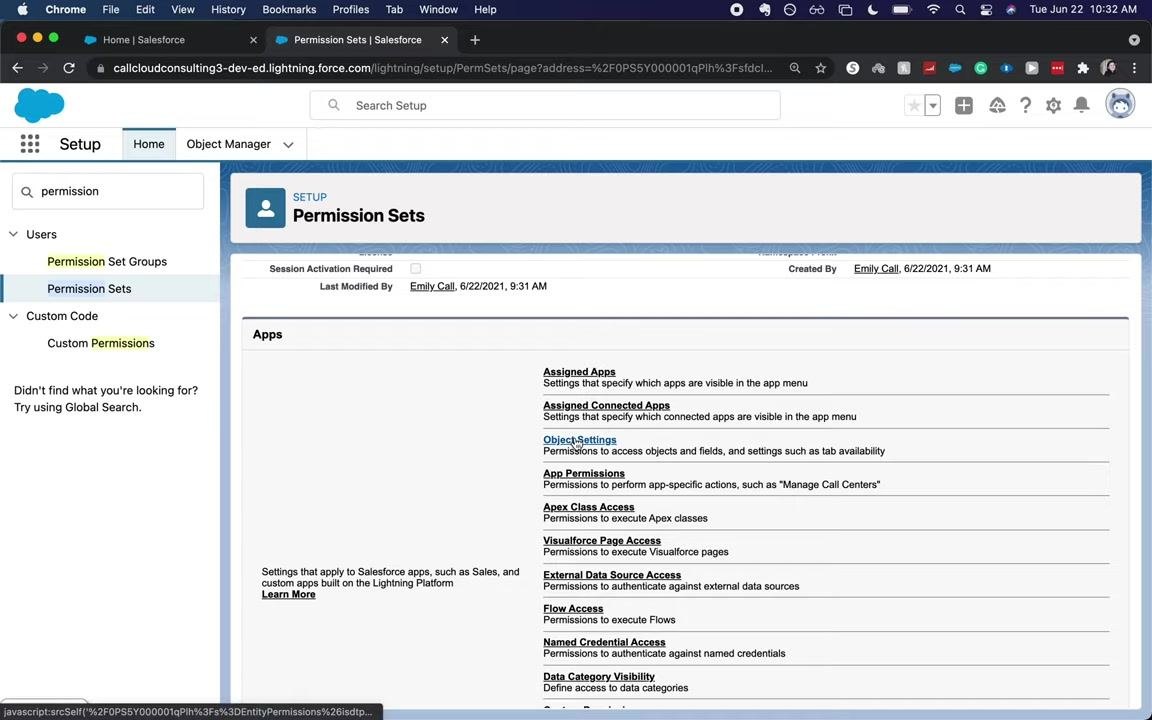The height and width of the screenshot is (720, 1152).
Task: Open Data Category Visibility link
Action: (599, 677)
